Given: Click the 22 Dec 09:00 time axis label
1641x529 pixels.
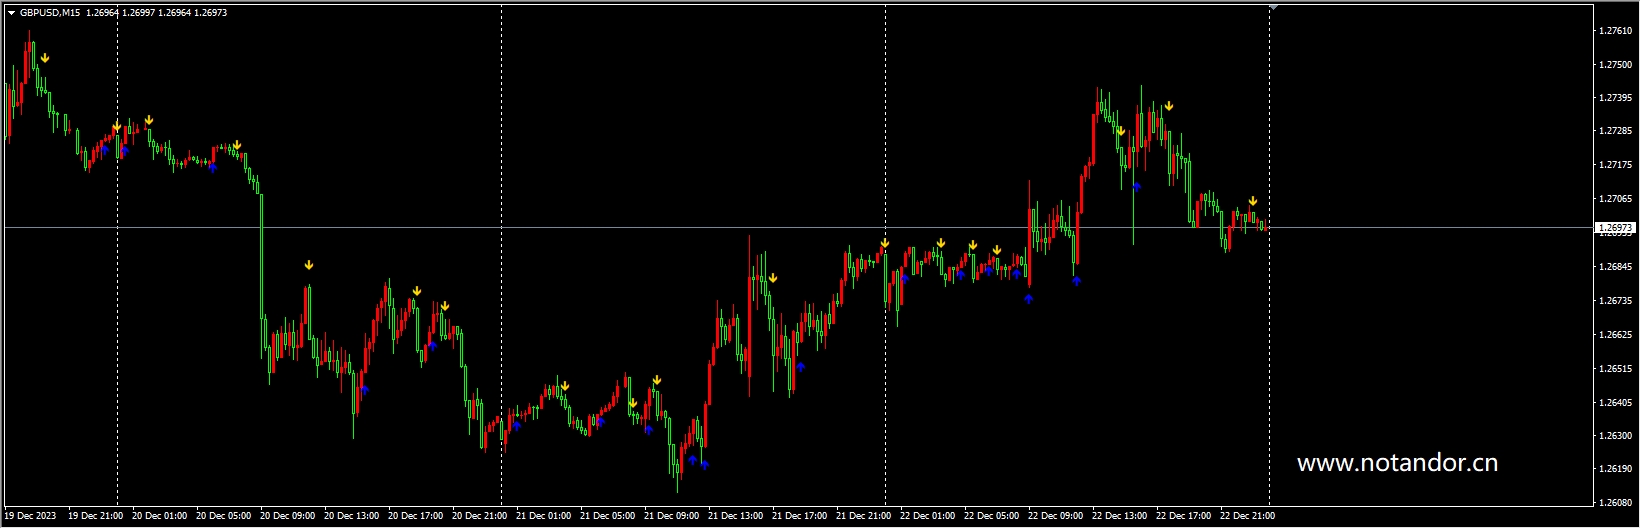Looking at the screenshot, I should (x=1055, y=516).
